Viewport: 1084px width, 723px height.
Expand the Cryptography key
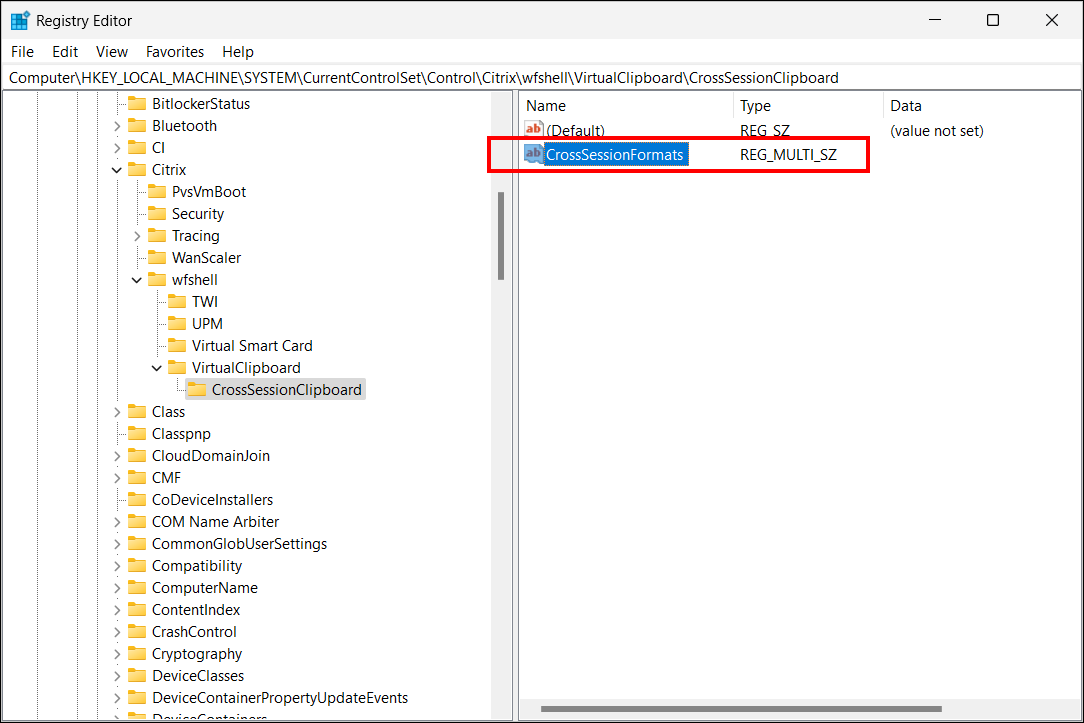click(117, 654)
